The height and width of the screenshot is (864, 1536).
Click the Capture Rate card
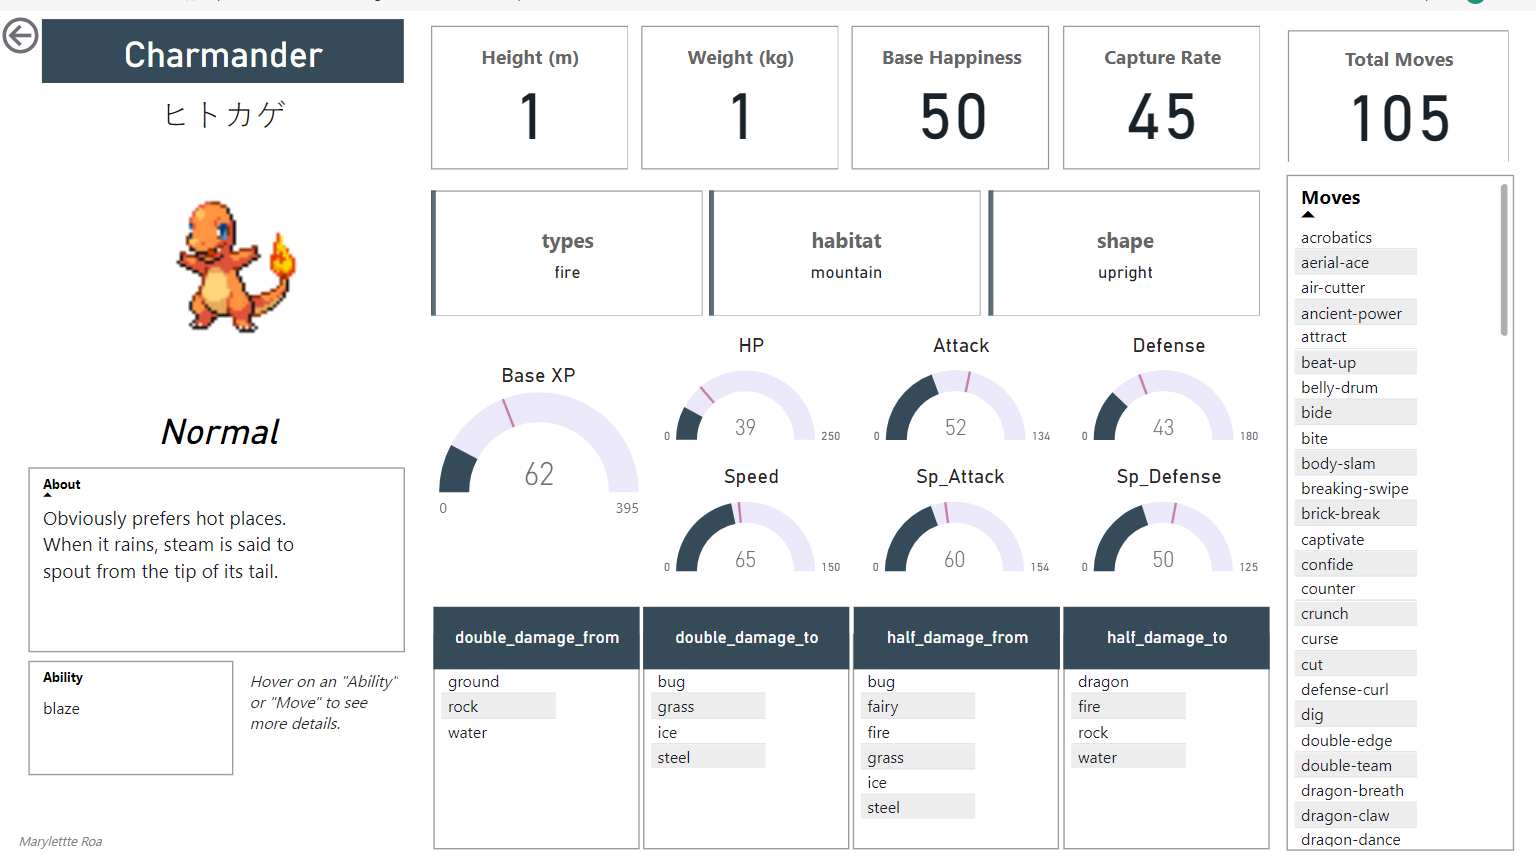tap(1161, 98)
